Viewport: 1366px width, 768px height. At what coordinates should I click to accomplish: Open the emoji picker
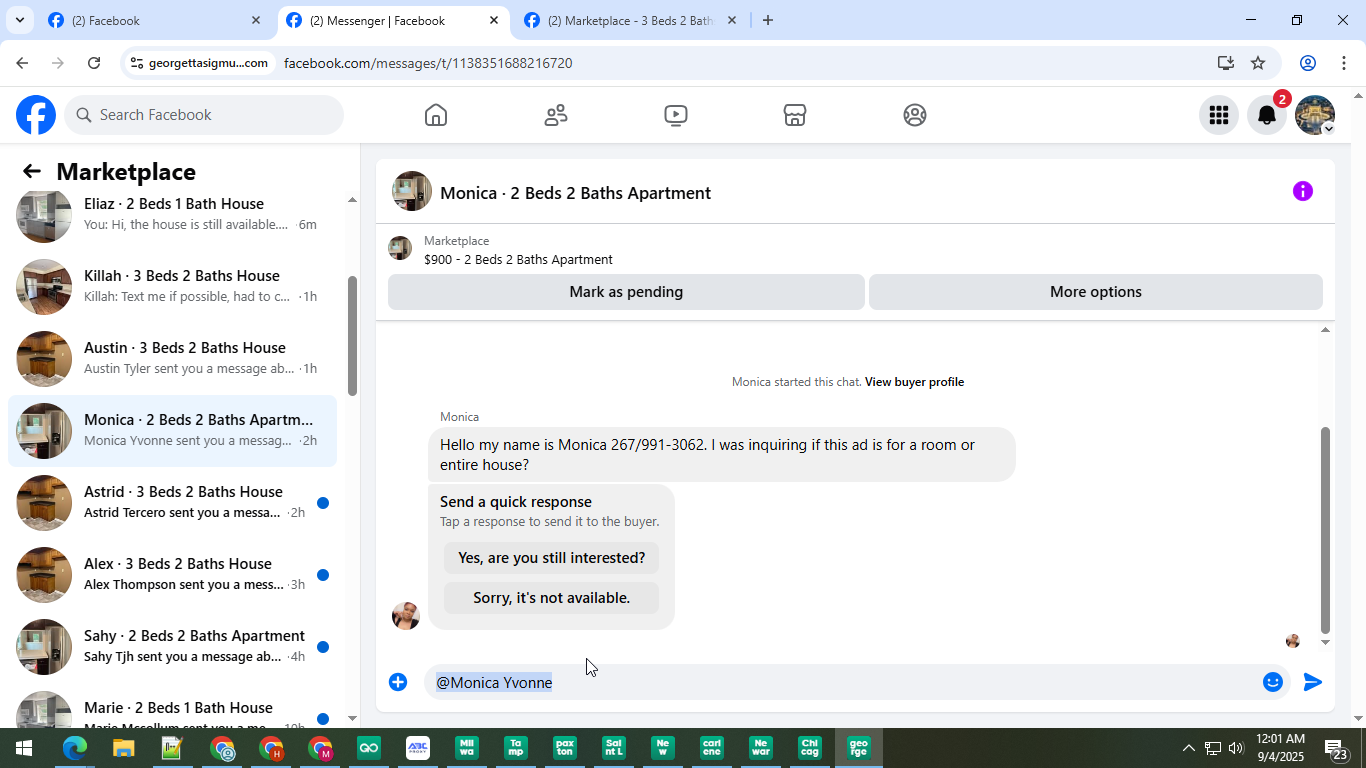pos(1273,682)
